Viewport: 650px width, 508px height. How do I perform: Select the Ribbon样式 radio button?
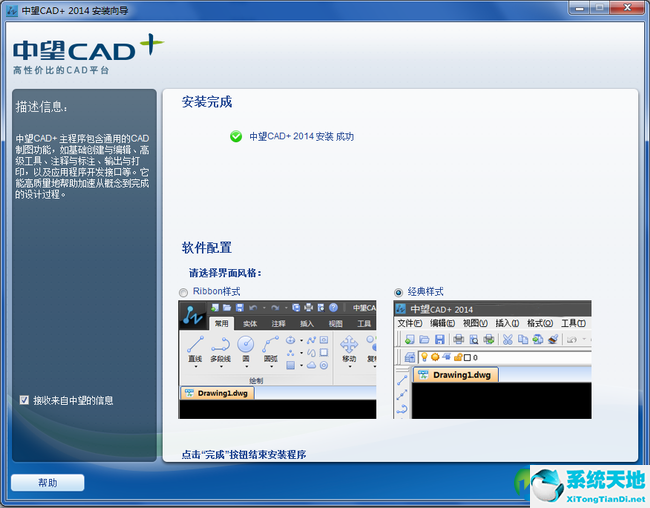point(183,292)
